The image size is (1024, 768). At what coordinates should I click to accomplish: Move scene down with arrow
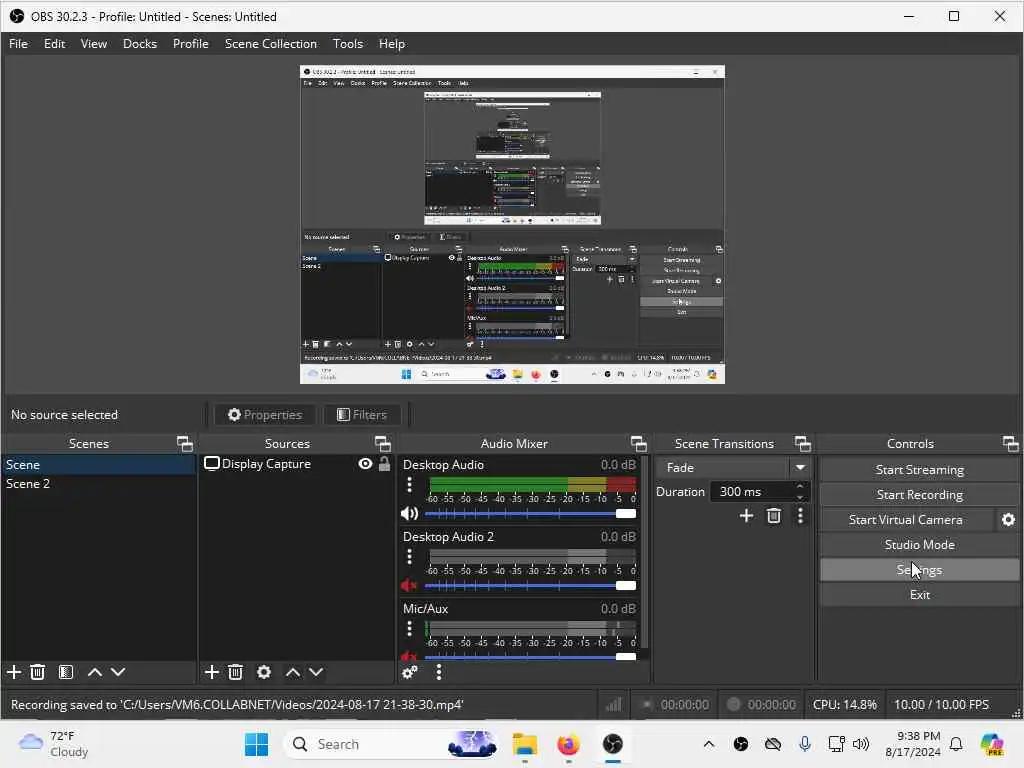[118, 671]
